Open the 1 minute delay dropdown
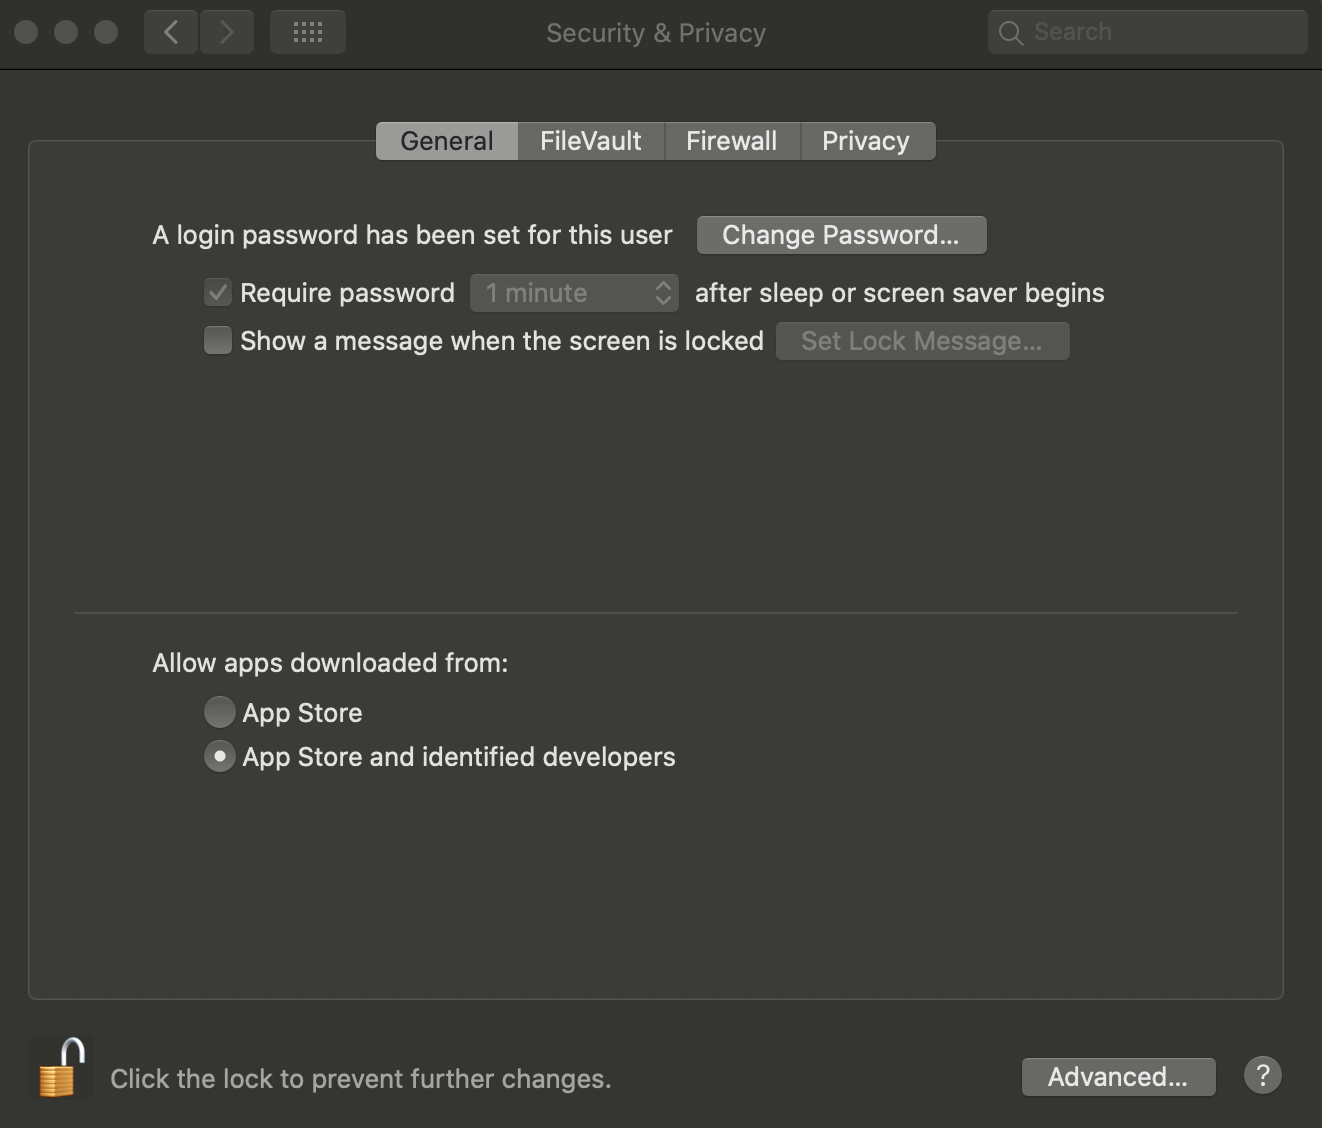 [x=574, y=293]
